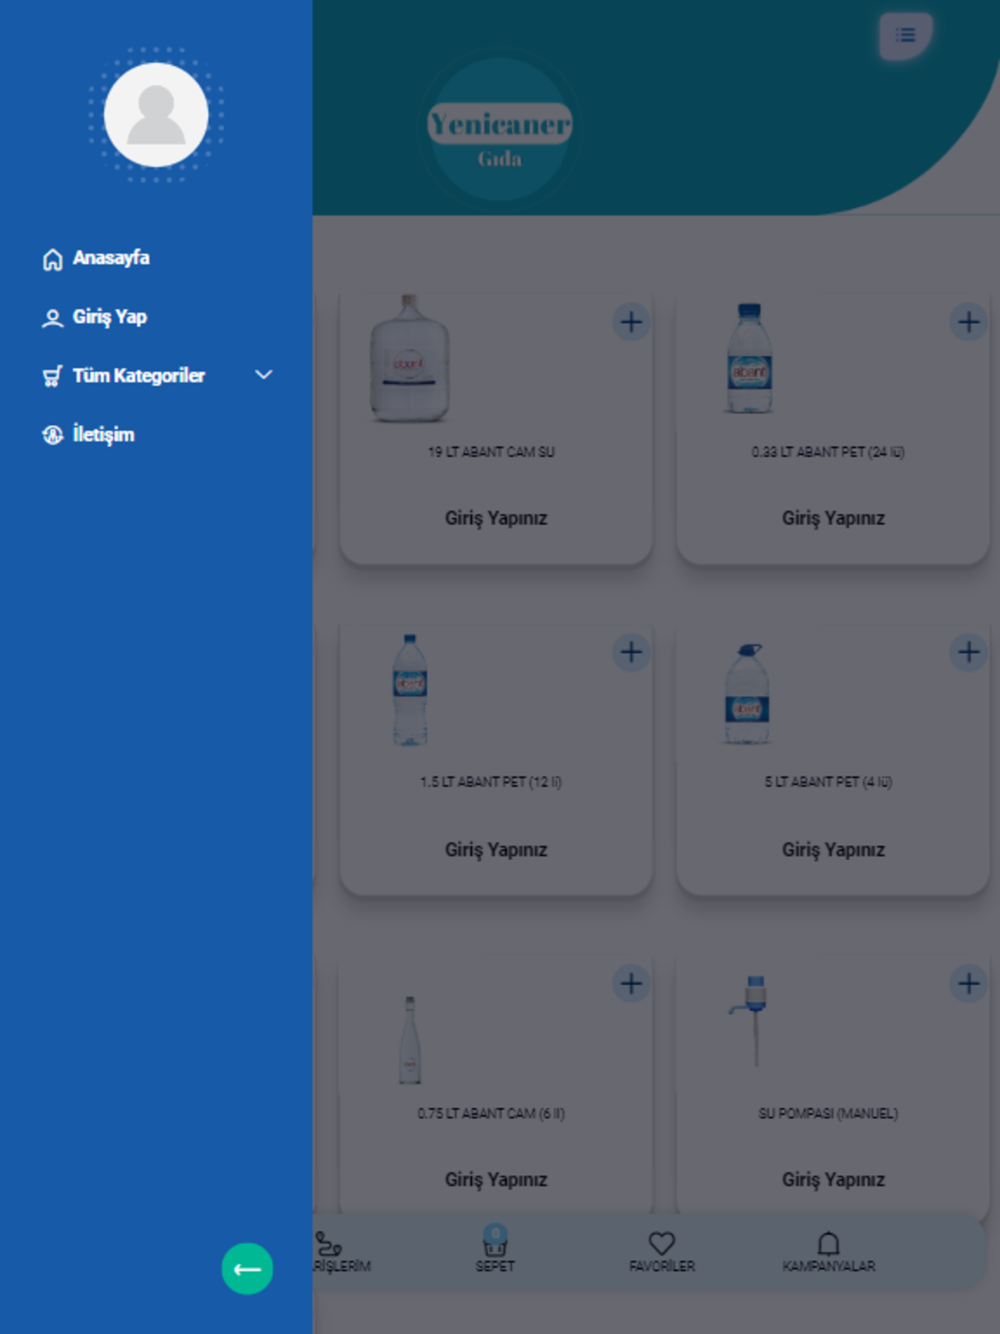This screenshot has height=1334, width=1000.
Task: Open the 0.75 LT ABANT CAM bottle image
Action: (x=410, y=1040)
